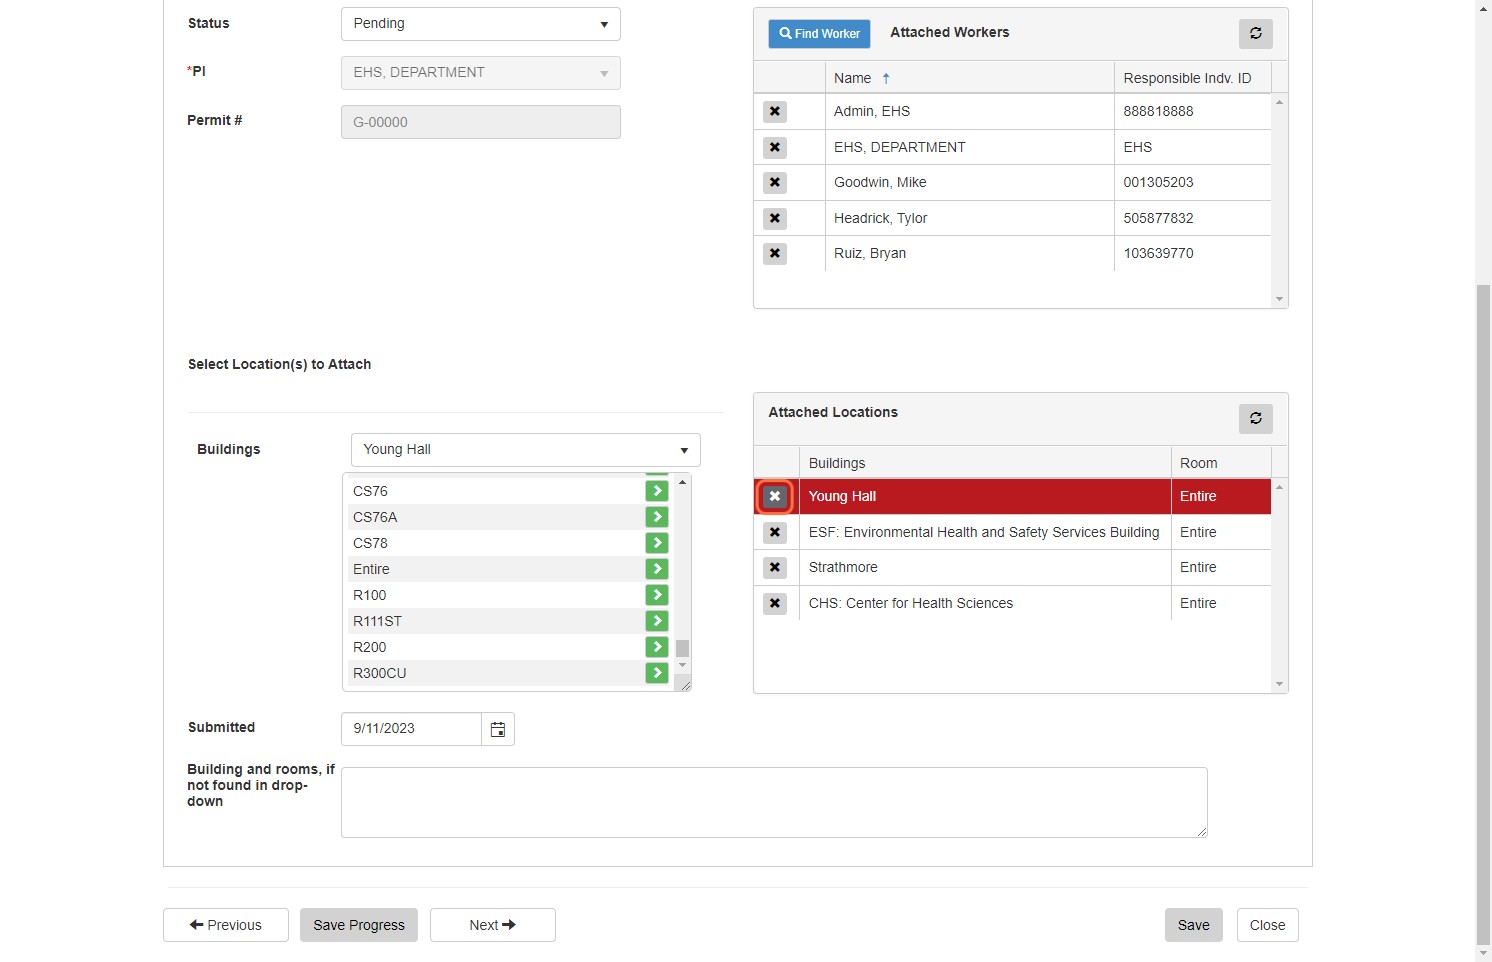Screen dimensions: 1492x962
Task: Click the Buildings column header in Attached Locations
Action: coord(985,463)
